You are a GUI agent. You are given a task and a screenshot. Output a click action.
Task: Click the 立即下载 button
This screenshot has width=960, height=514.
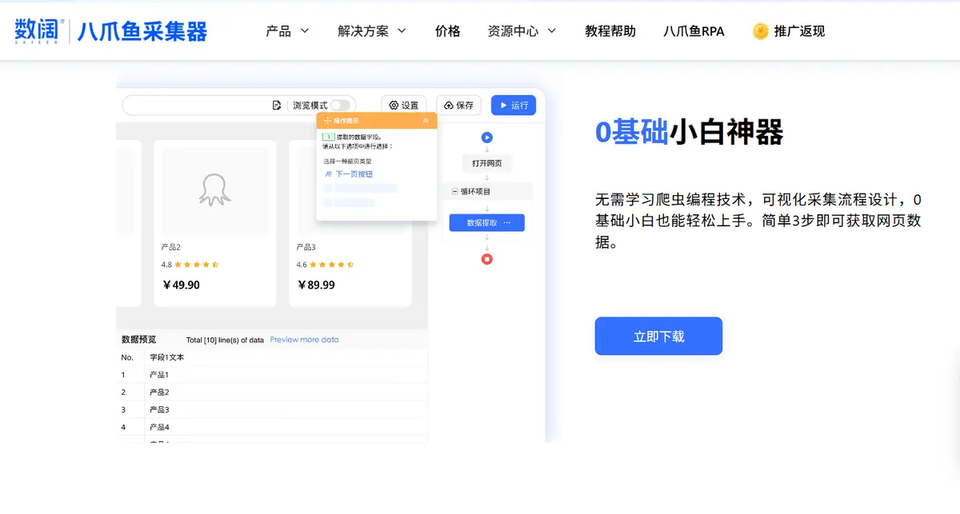click(x=659, y=336)
